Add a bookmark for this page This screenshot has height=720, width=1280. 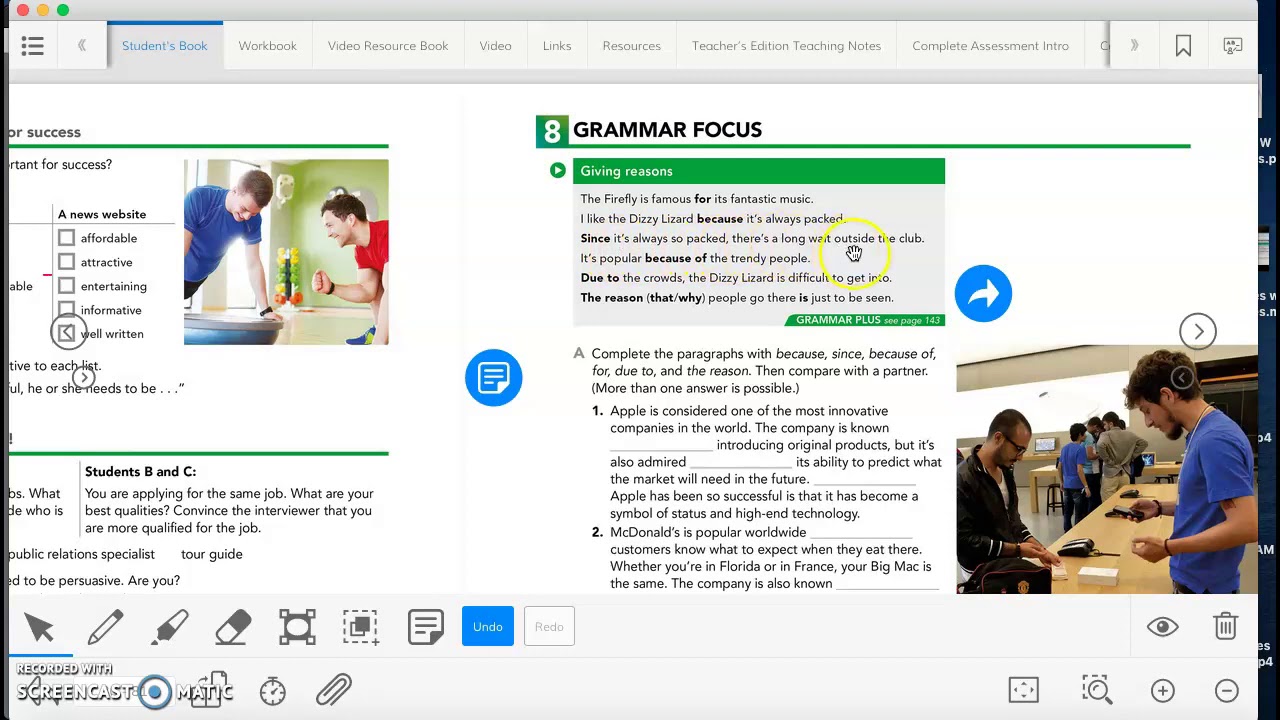tap(1183, 46)
